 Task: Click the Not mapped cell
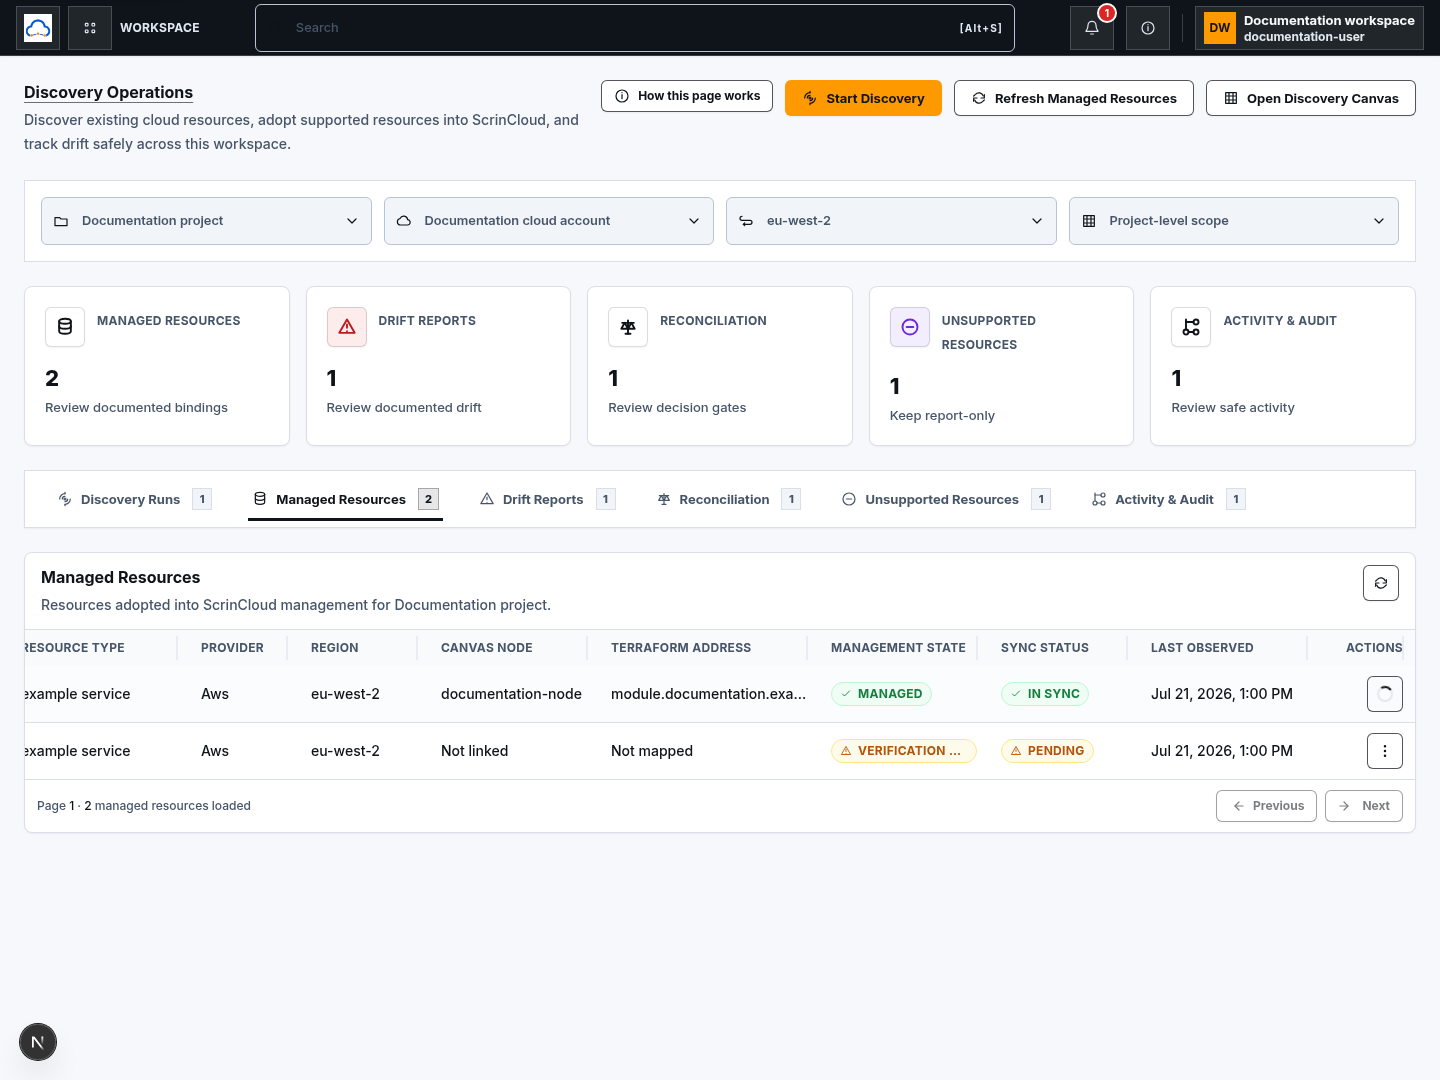(652, 751)
